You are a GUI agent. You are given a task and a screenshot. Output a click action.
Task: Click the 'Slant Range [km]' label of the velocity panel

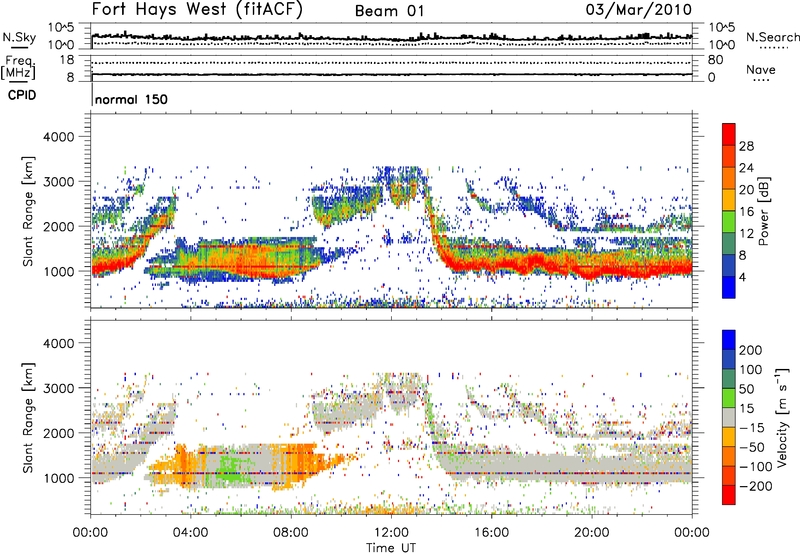click(x=28, y=417)
